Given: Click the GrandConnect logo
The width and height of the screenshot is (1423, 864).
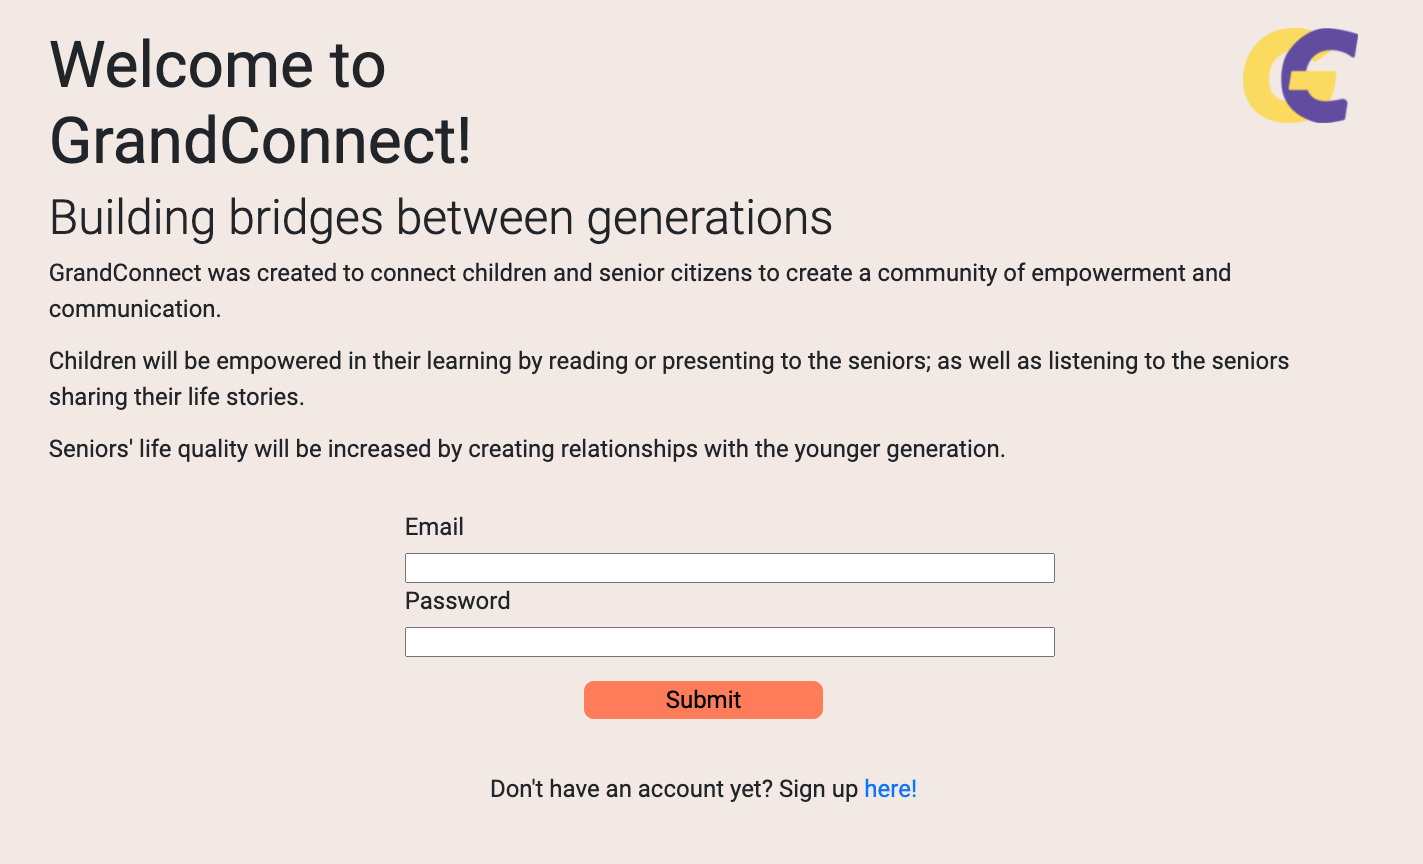Looking at the screenshot, I should click(1300, 76).
